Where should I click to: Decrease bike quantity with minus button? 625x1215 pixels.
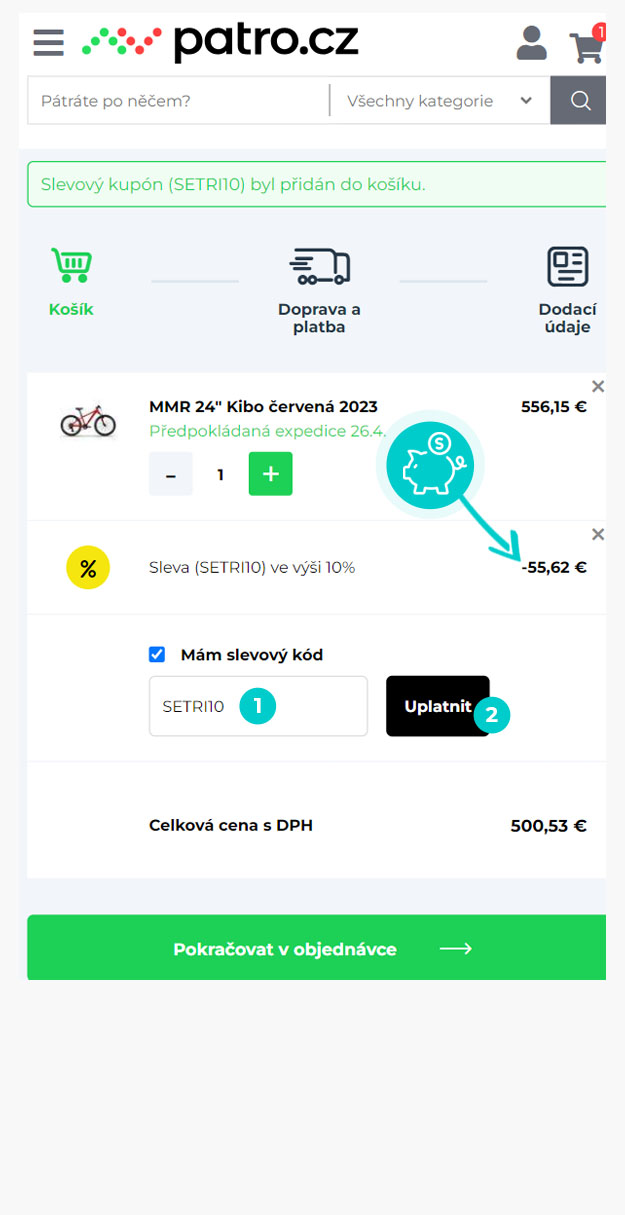pos(171,474)
